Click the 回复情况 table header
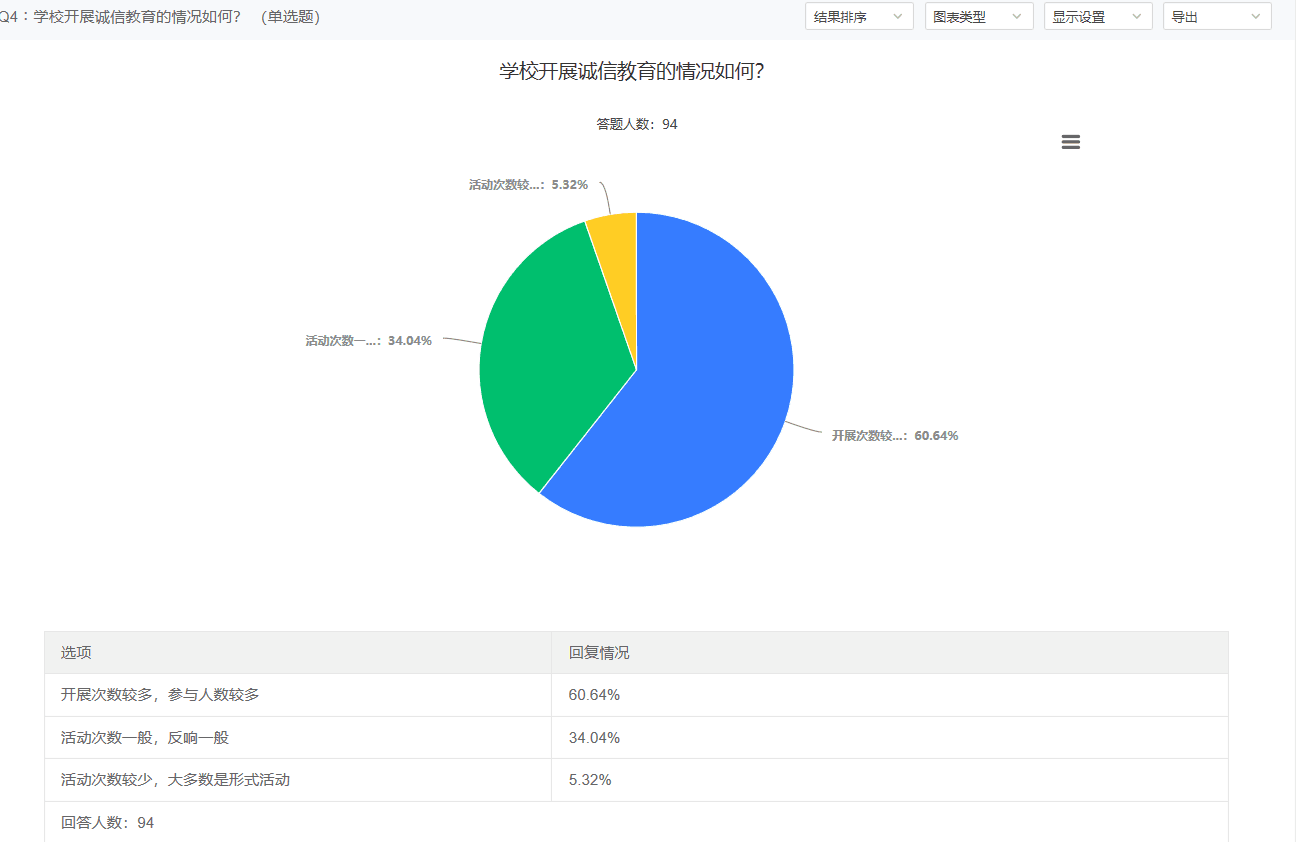 pyautogui.click(x=890, y=653)
